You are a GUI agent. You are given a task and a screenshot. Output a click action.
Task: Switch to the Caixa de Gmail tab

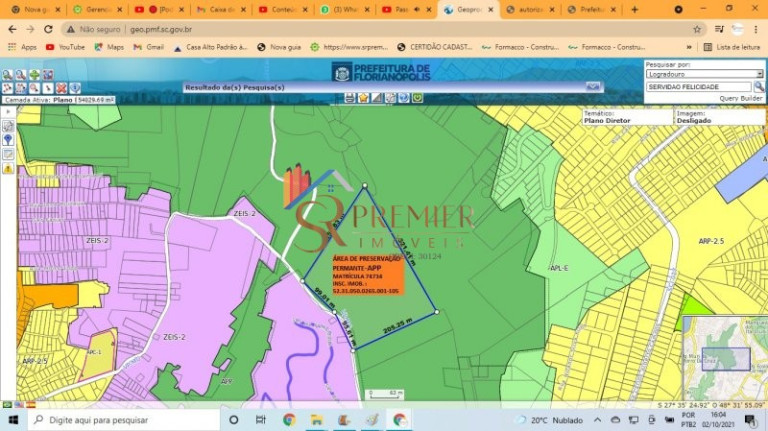[221, 9]
